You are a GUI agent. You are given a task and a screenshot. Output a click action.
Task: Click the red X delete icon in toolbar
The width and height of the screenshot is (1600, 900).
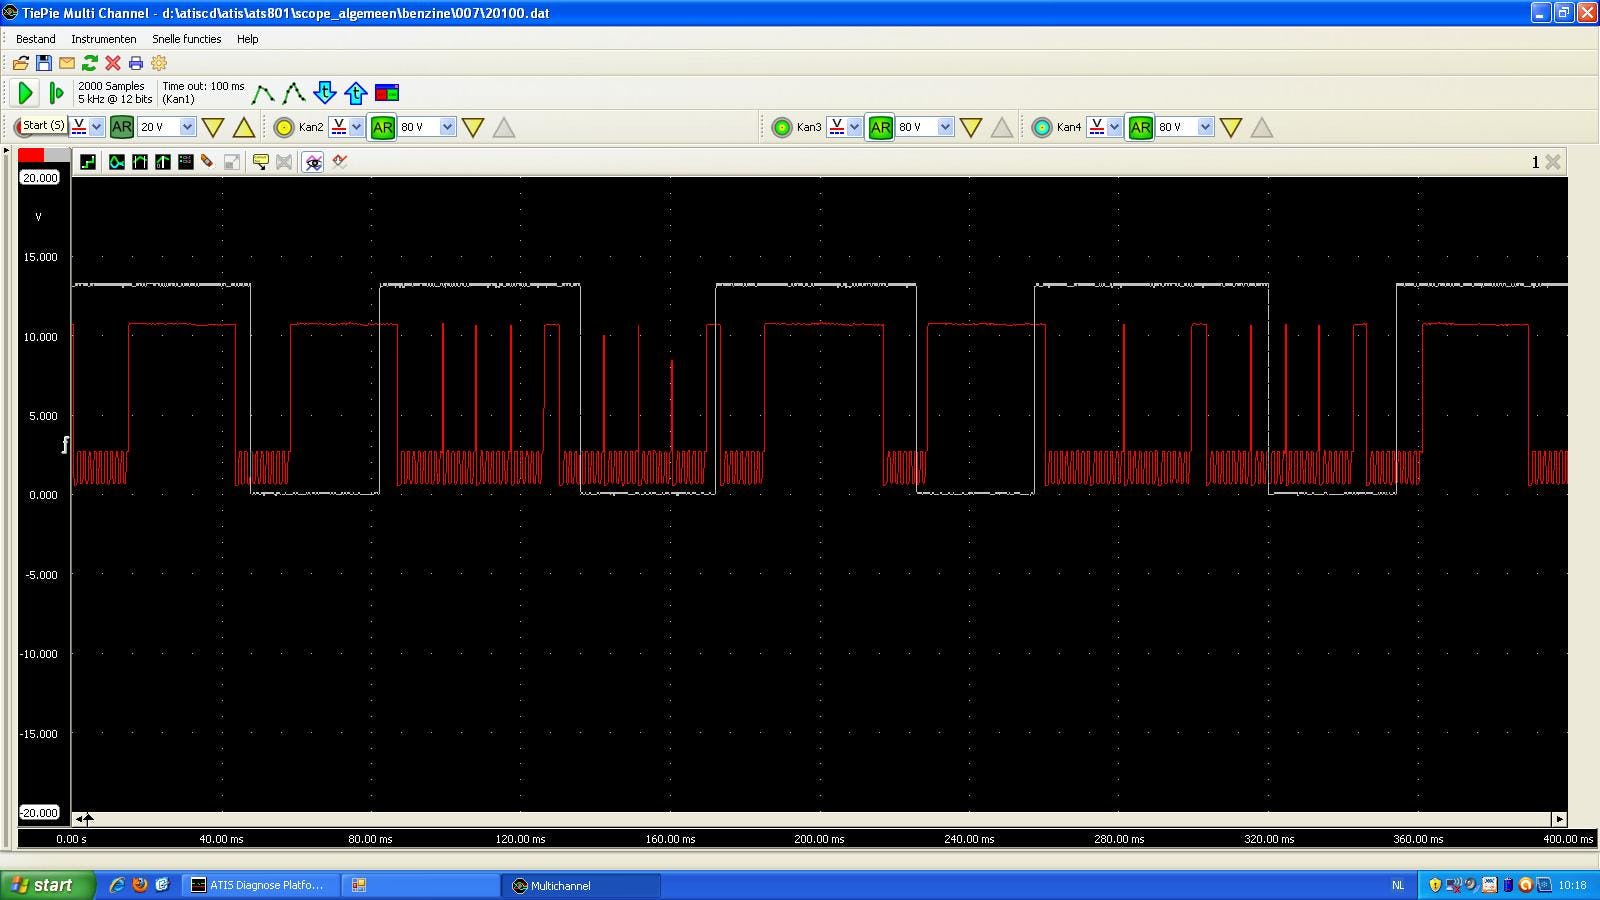click(113, 63)
